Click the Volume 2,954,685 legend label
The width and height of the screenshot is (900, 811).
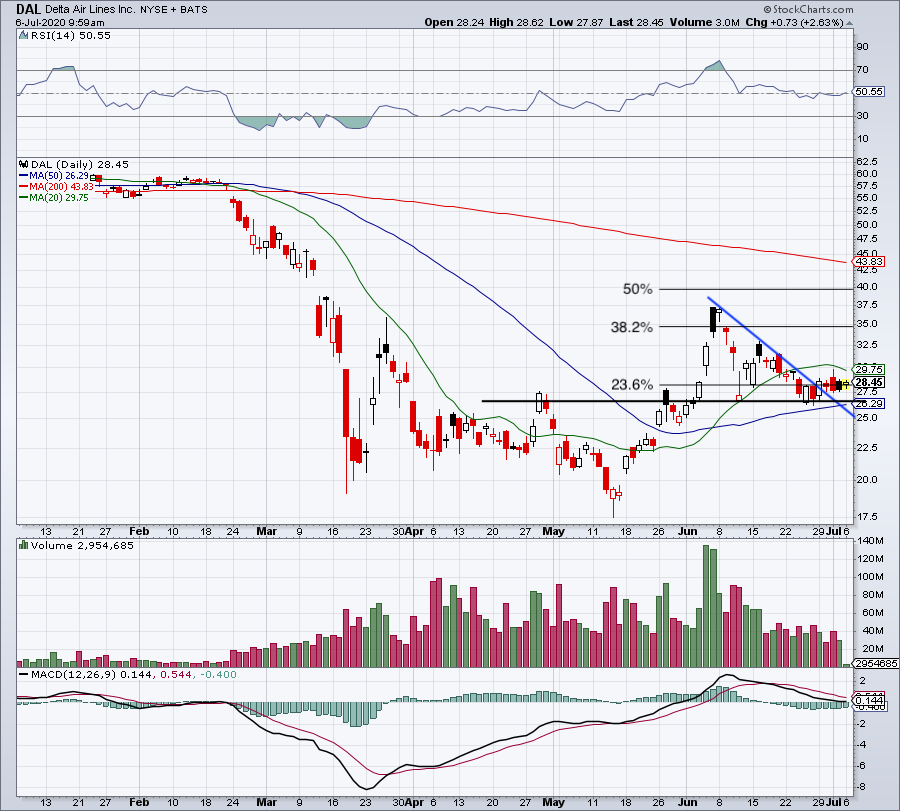click(x=82, y=546)
